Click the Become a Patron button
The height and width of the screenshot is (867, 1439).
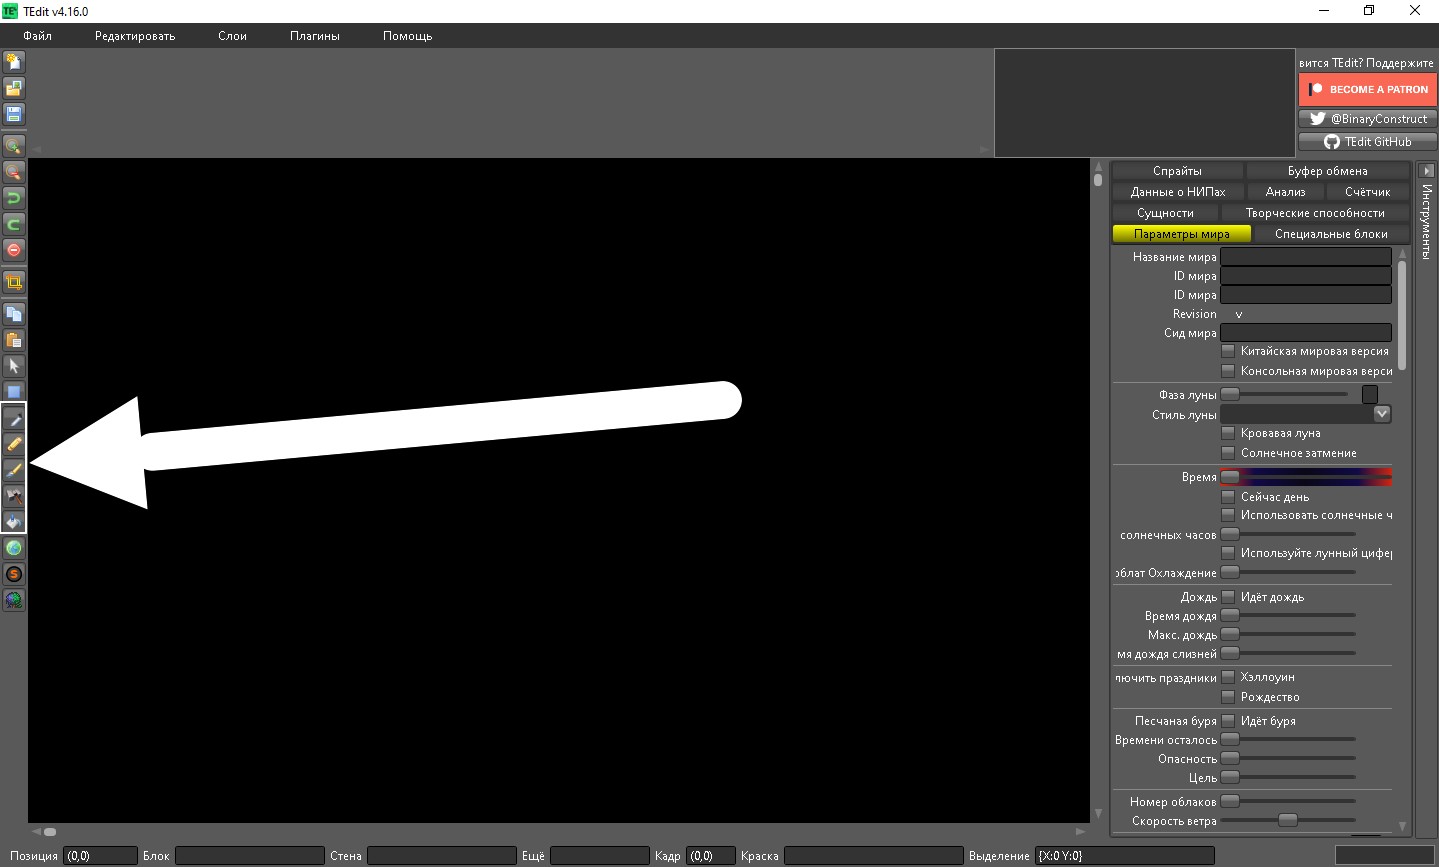1367,89
